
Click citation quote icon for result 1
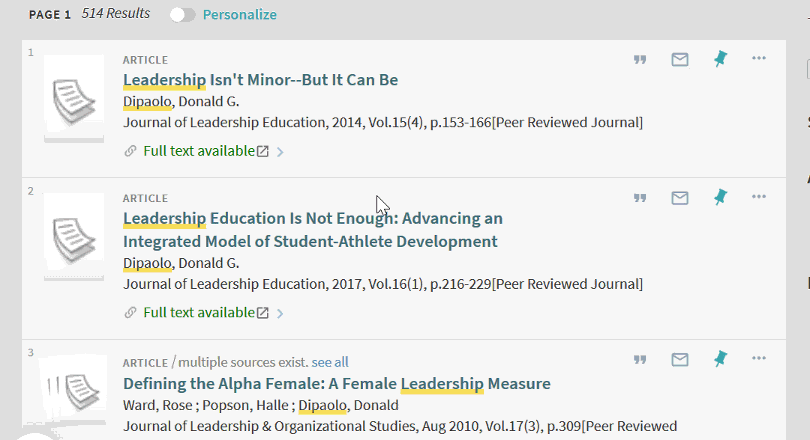640,59
